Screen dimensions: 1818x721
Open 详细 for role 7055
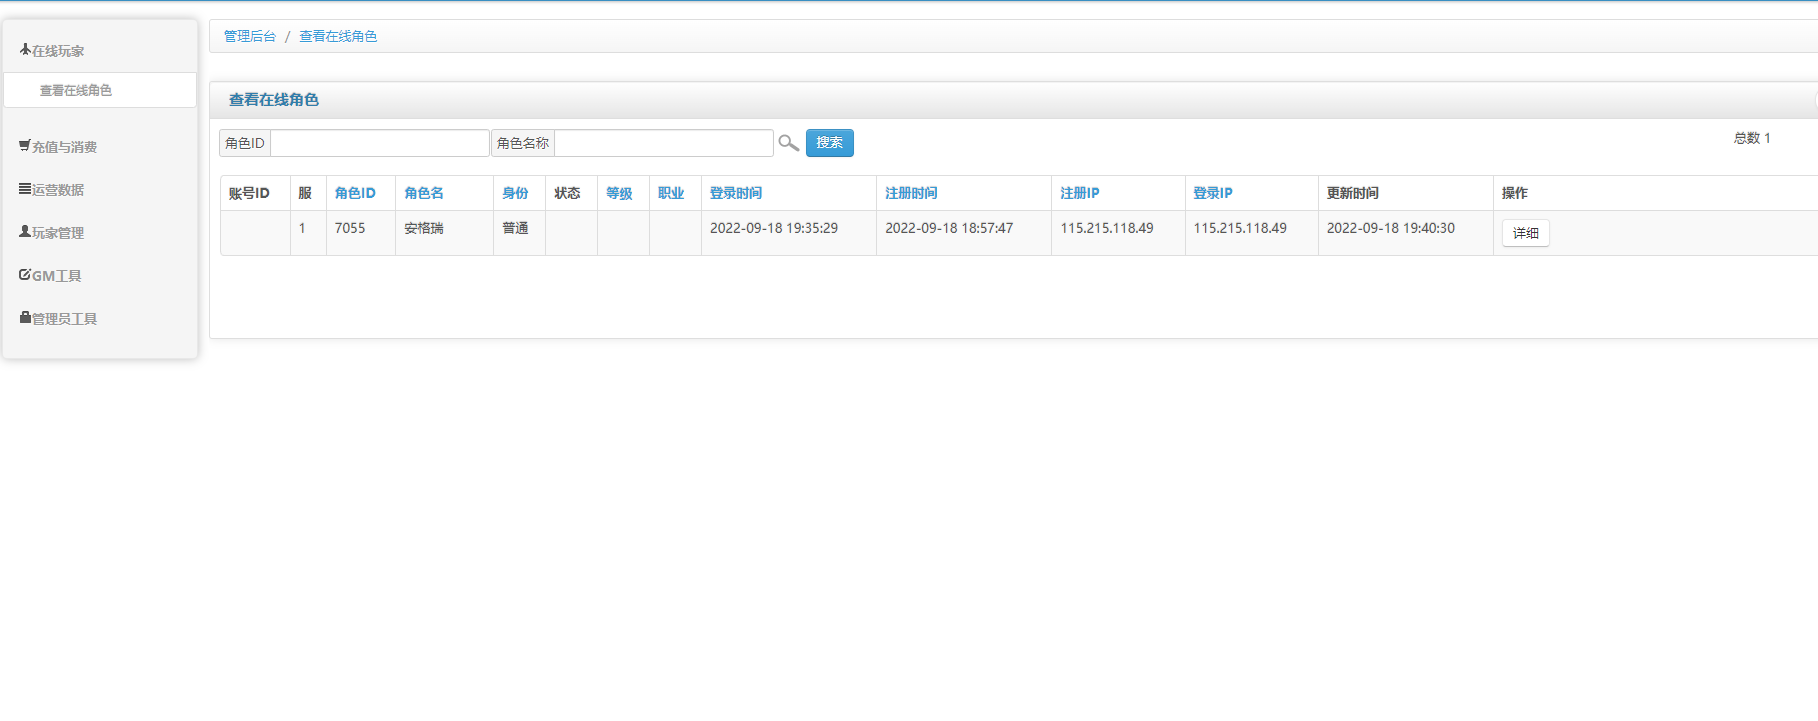point(1525,233)
